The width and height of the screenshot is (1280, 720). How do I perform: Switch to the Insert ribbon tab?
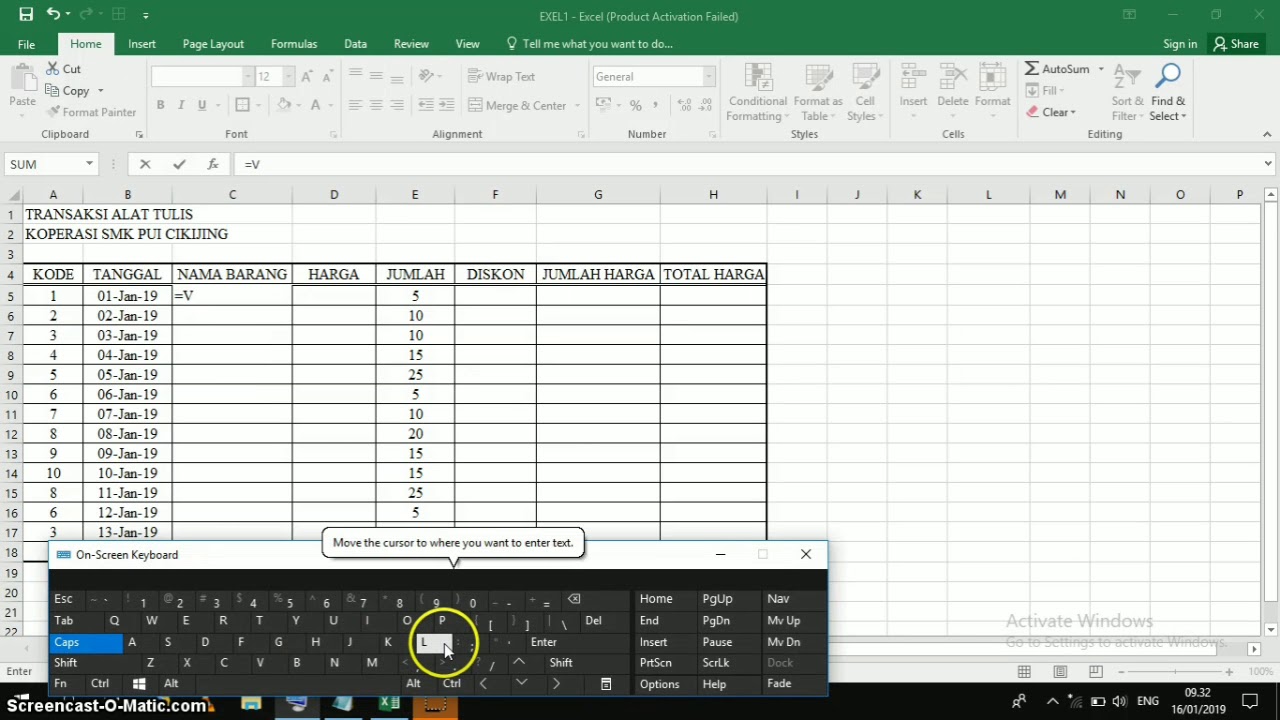click(142, 44)
